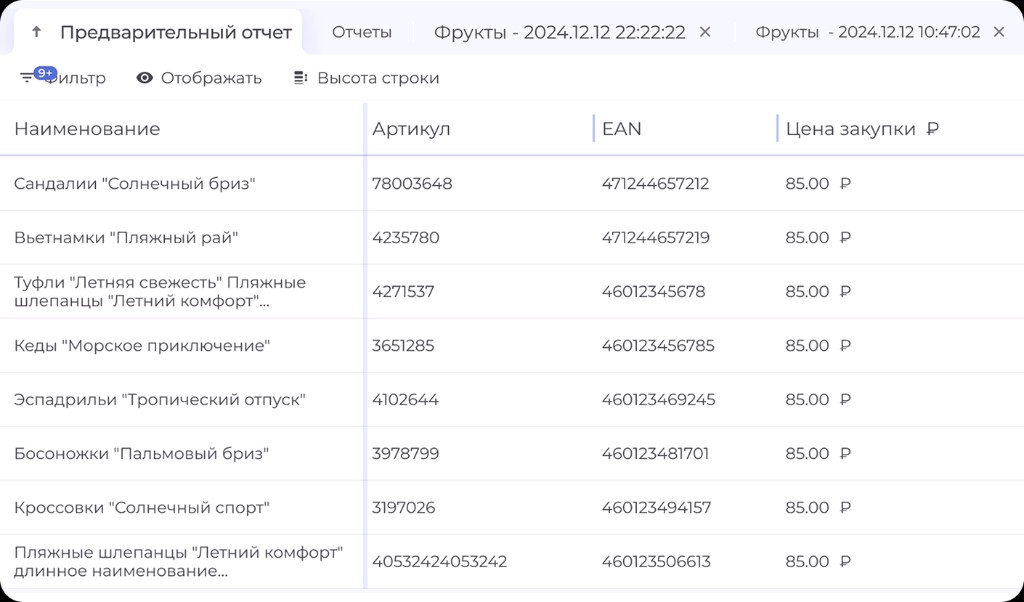The image size is (1024, 602).
Task: Click the up arrow icon beside Предварительный отчет
Action: tap(37, 32)
